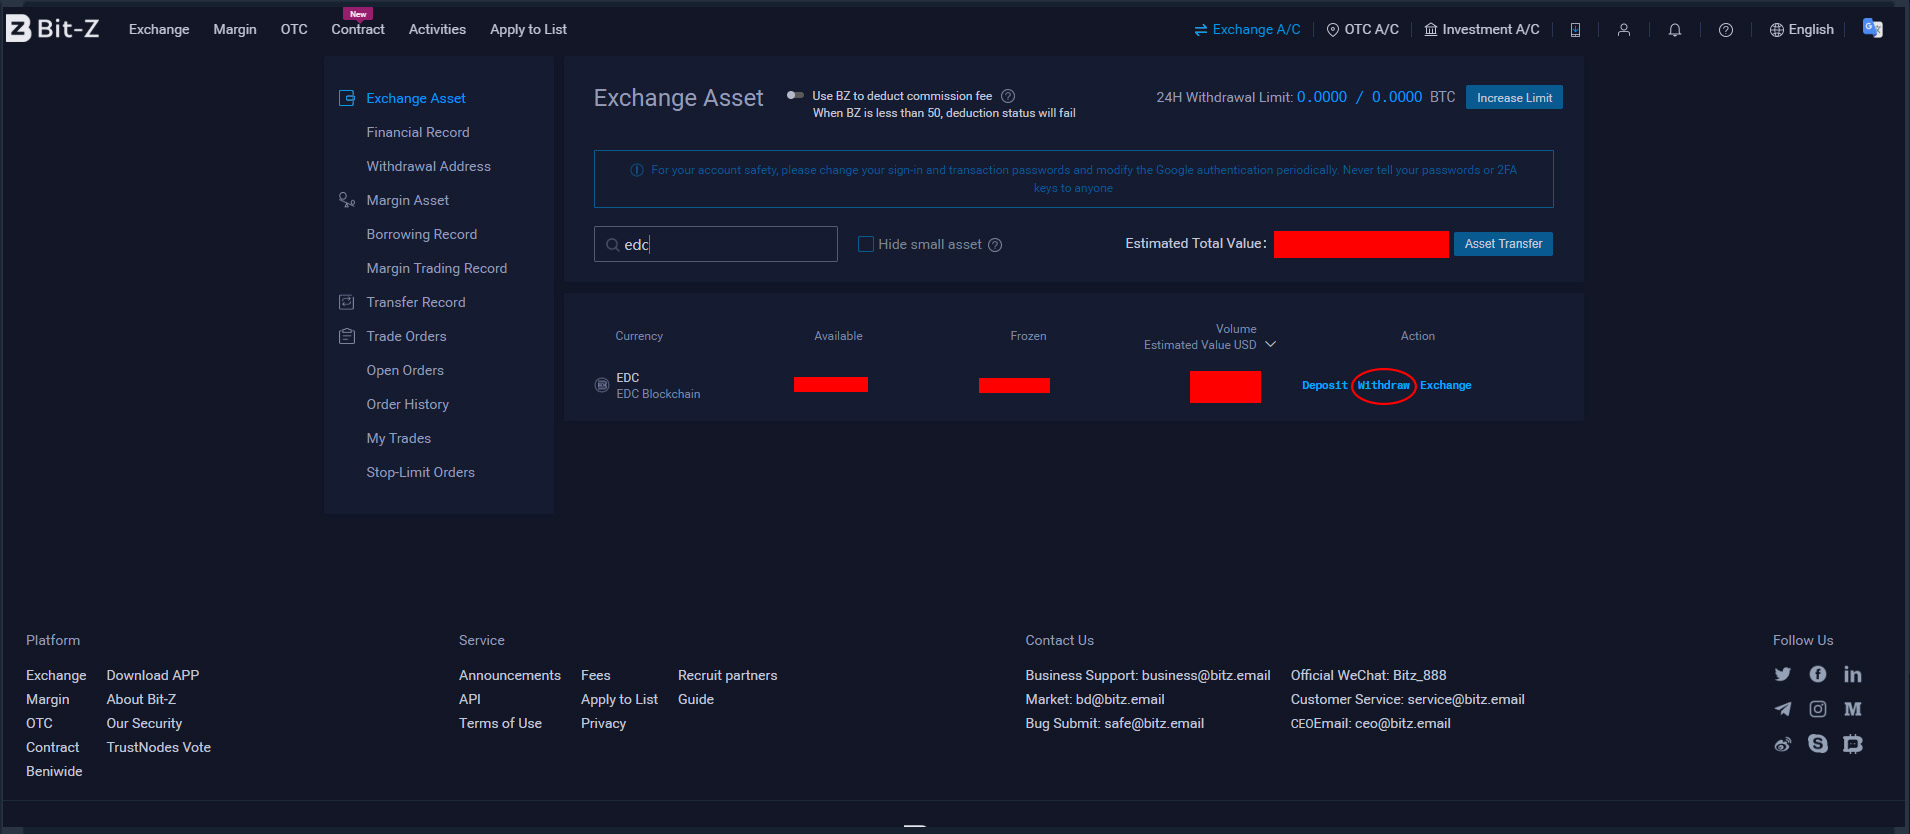The width and height of the screenshot is (1910, 834).
Task: Open Apply to List in top navigation
Action: (x=528, y=30)
